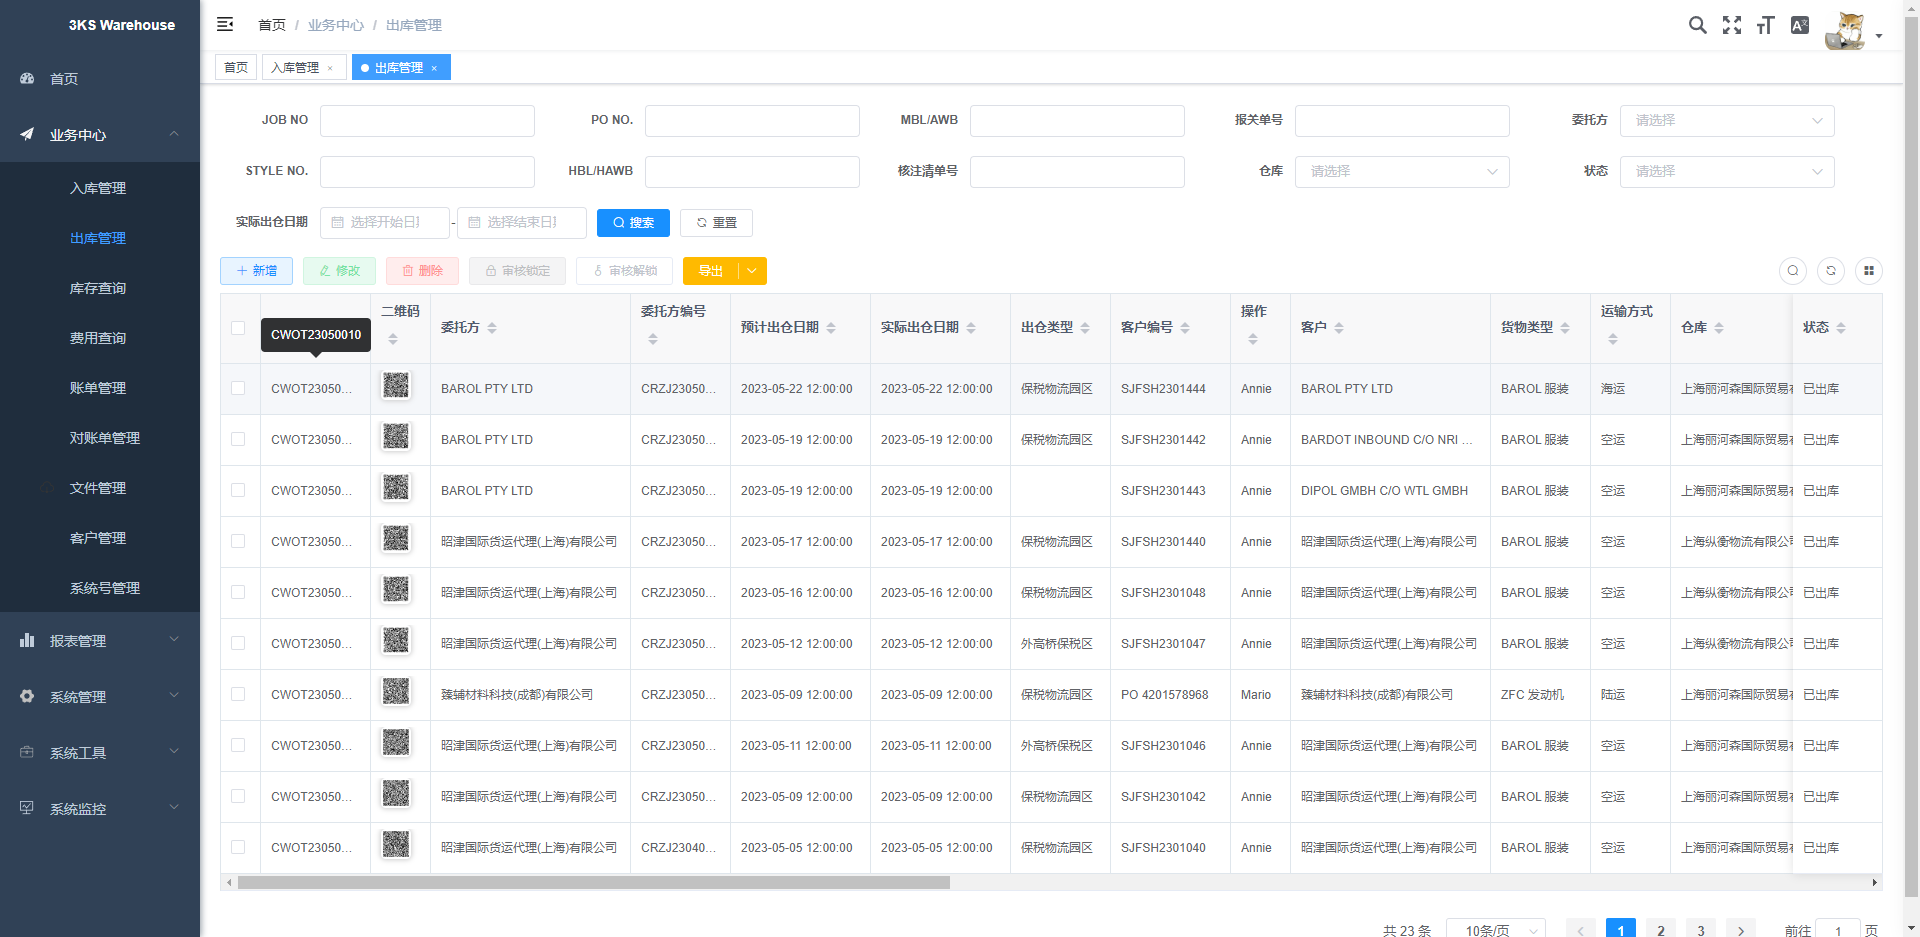Open column display settings grid icon

tap(1869, 270)
